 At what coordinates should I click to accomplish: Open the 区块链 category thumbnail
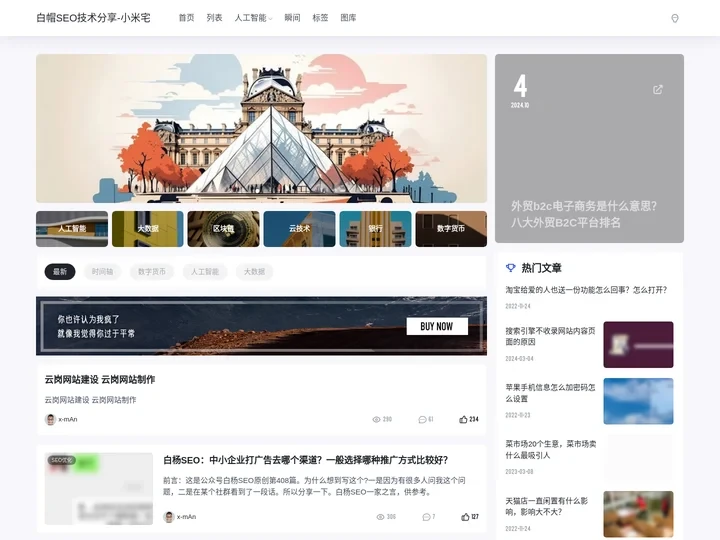[x=224, y=229]
